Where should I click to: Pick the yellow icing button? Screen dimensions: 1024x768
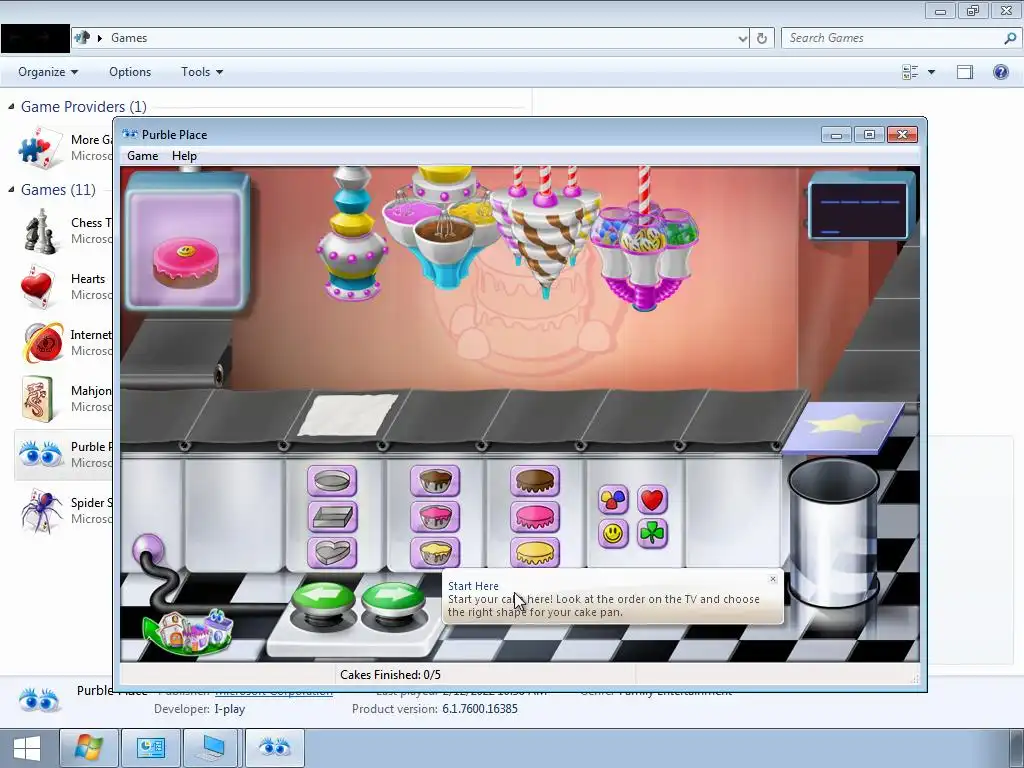pos(535,552)
